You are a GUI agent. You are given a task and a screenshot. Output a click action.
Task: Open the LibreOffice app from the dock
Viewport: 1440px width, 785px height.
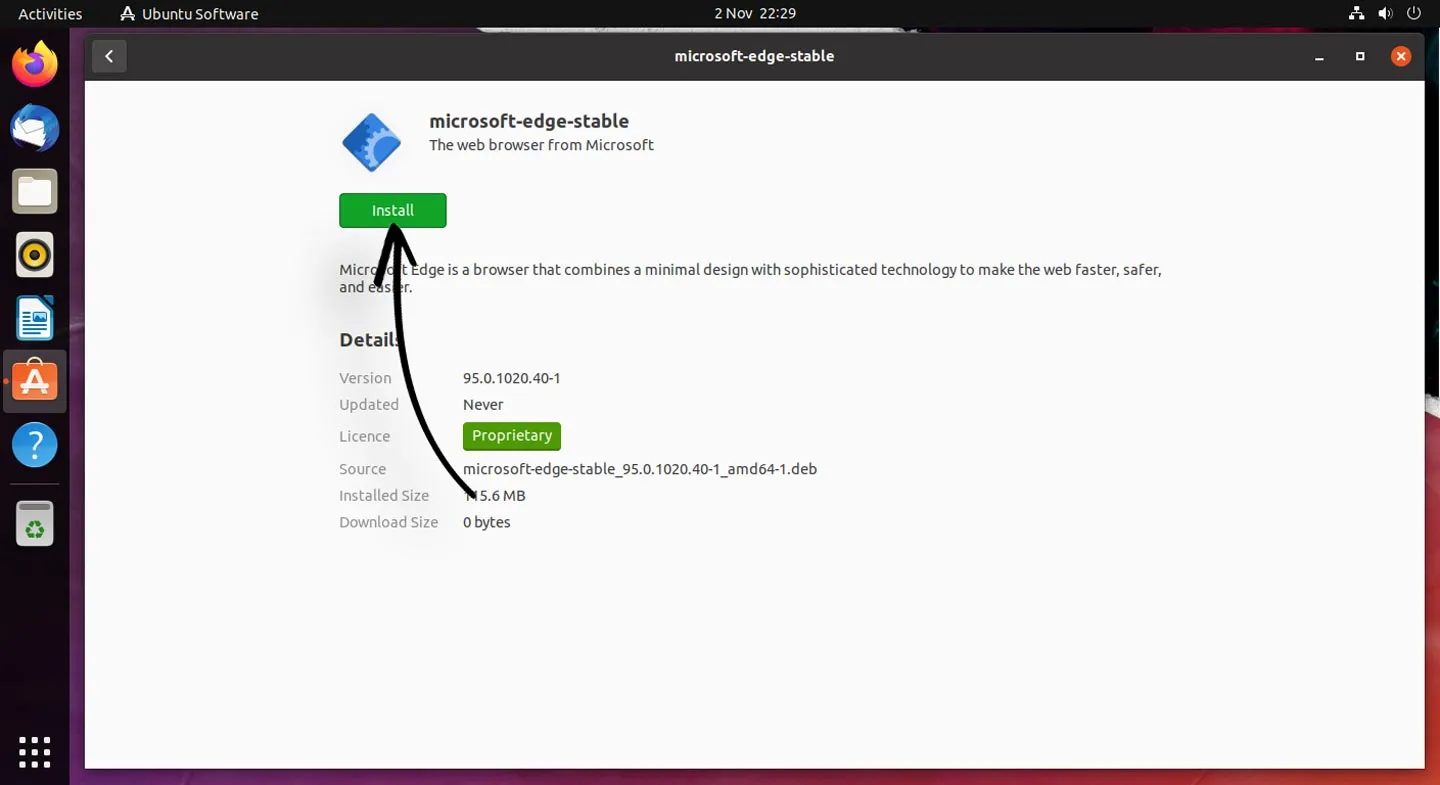coord(34,318)
